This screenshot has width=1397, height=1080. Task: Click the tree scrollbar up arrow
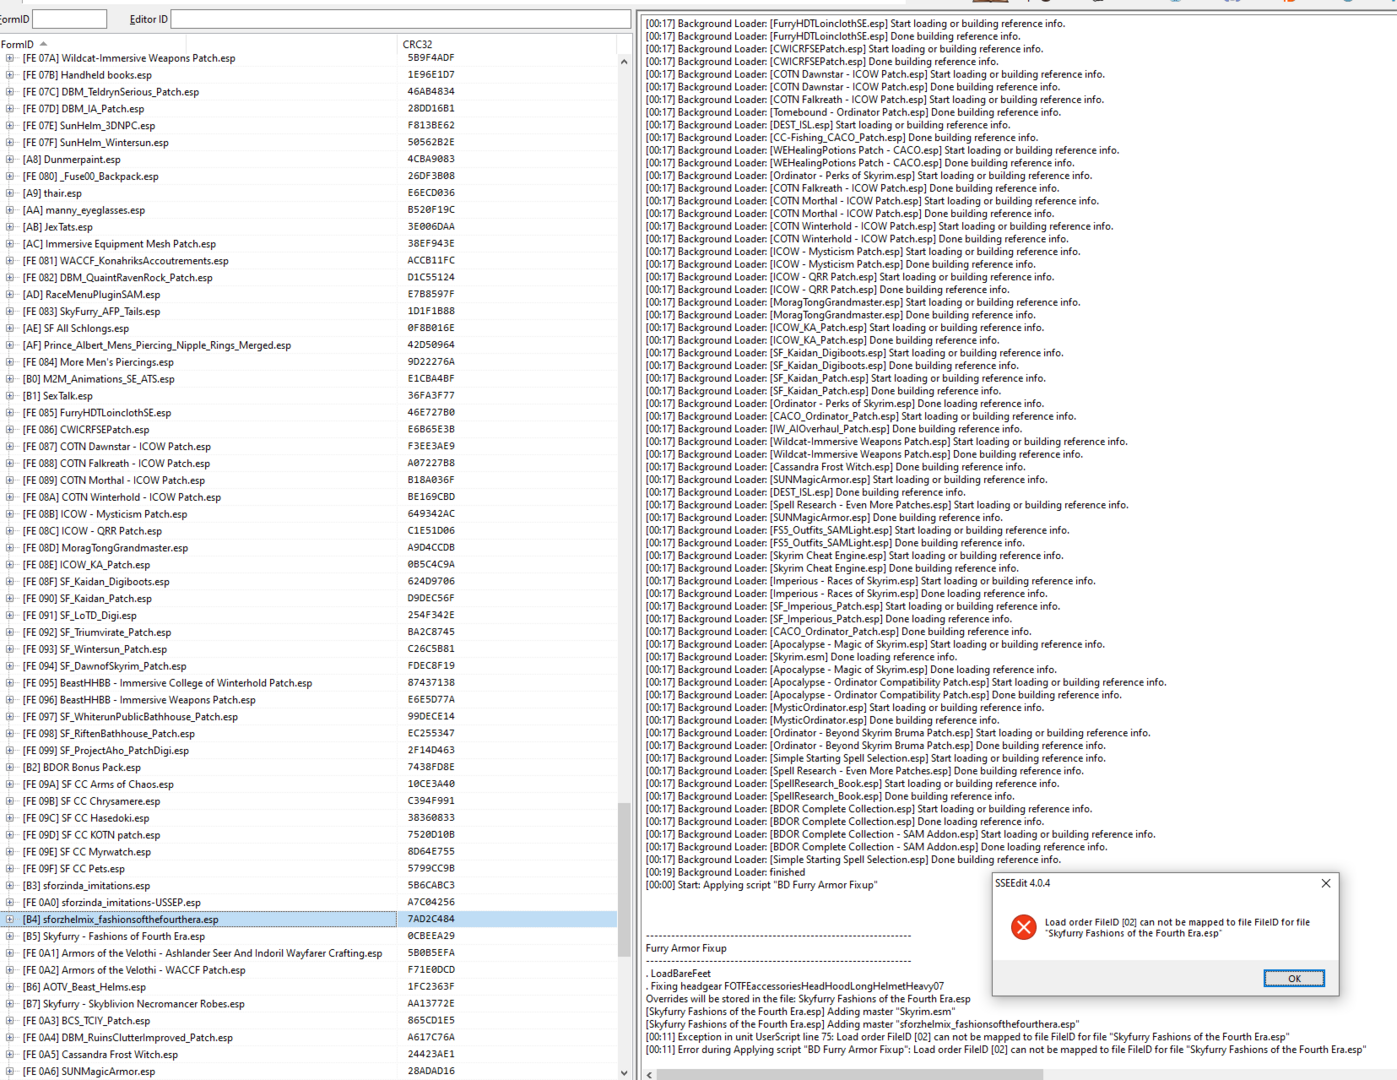click(x=624, y=62)
